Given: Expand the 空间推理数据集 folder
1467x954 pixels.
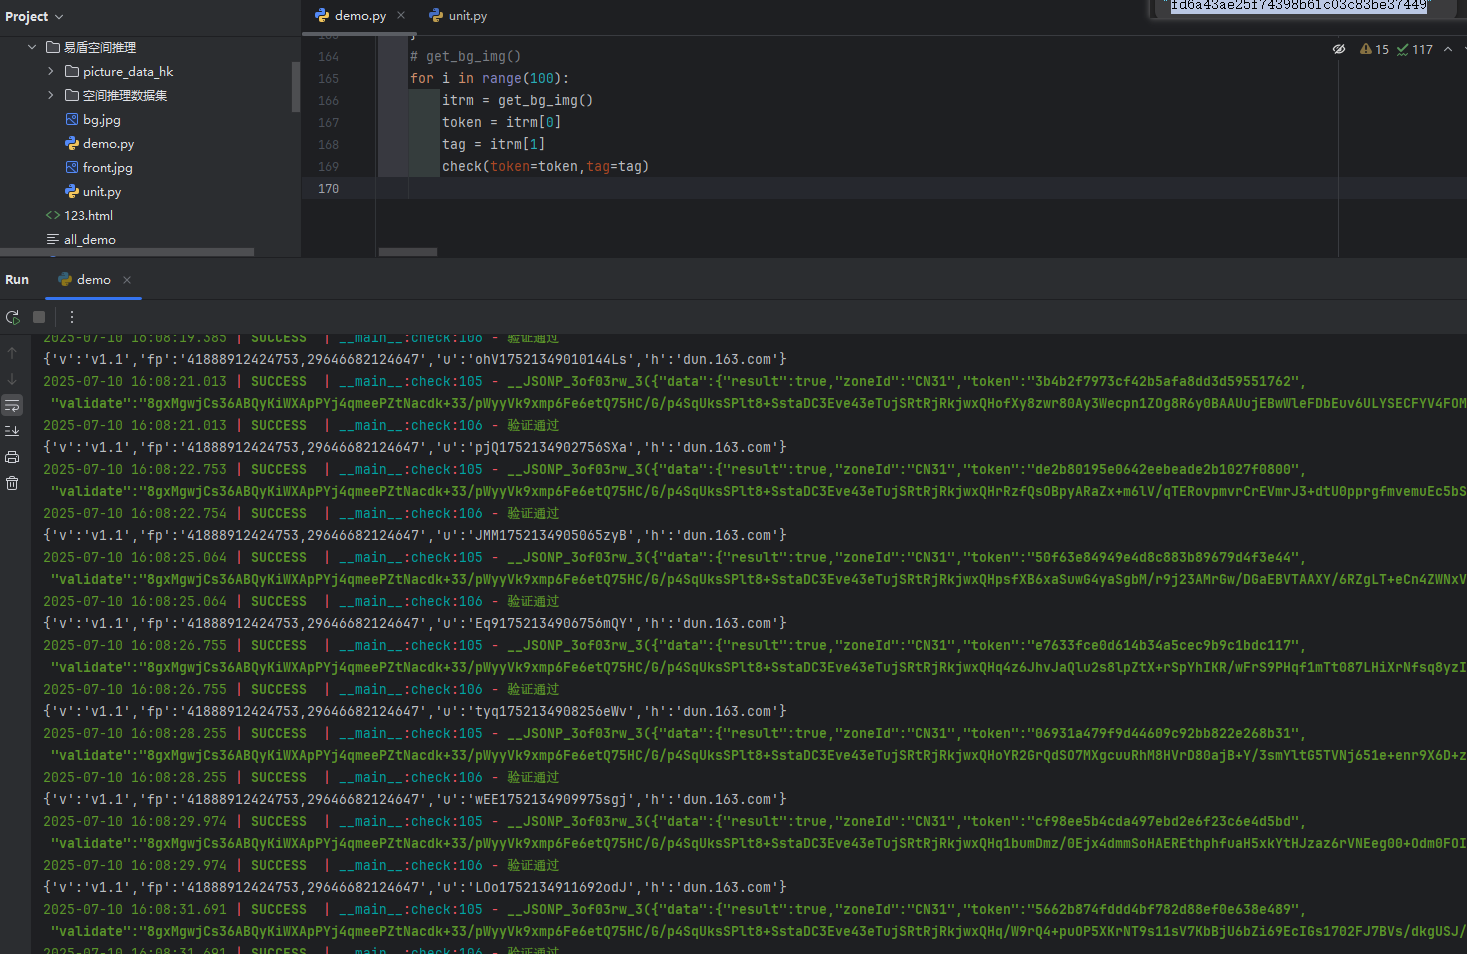Looking at the screenshot, I should tap(51, 95).
